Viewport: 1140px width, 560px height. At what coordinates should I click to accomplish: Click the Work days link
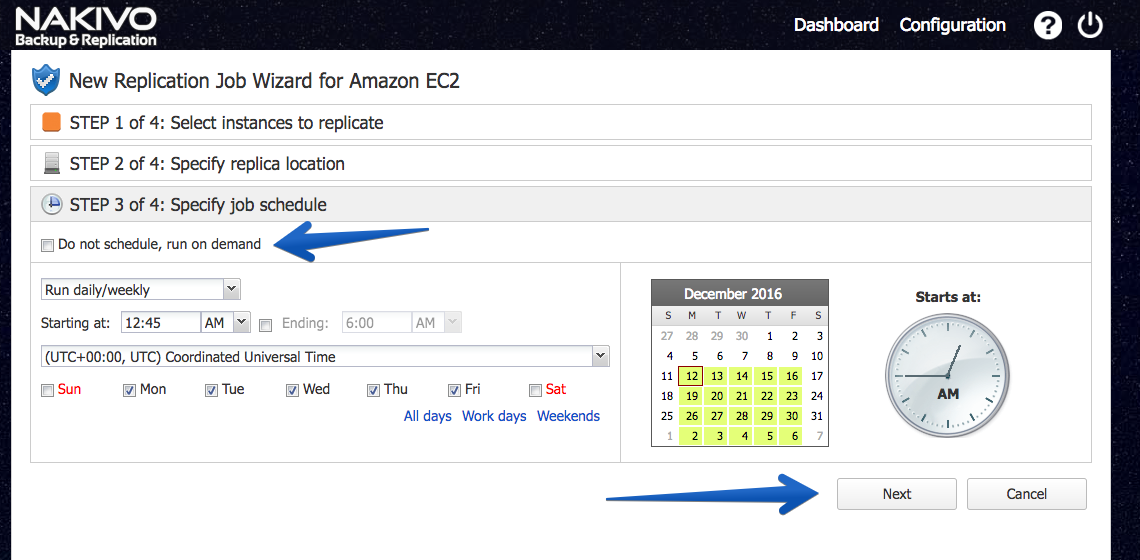click(x=494, y=416)
